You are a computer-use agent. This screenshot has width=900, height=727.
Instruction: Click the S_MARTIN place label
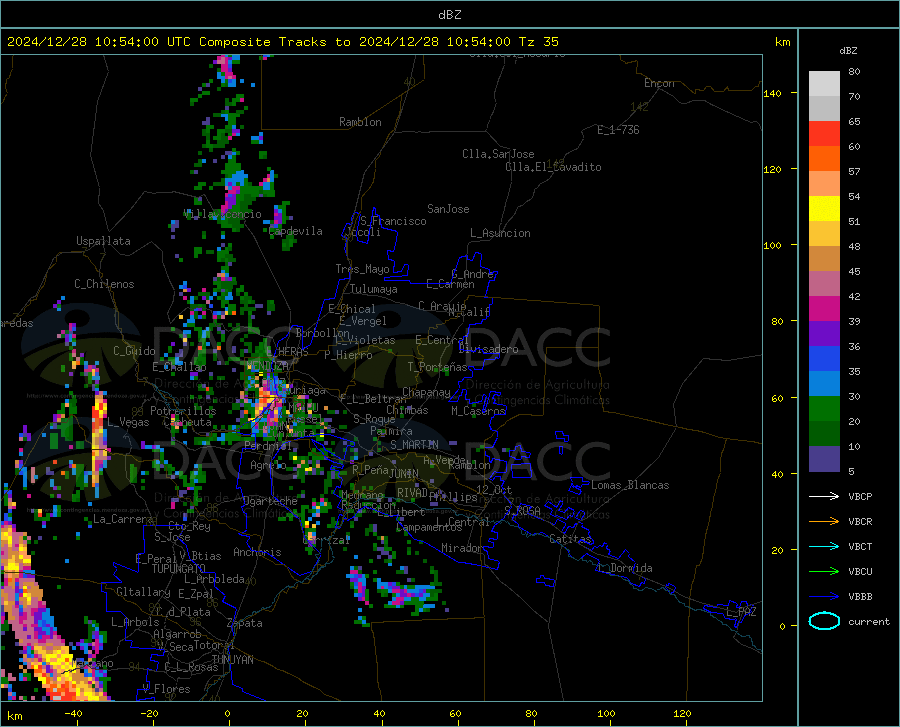click(x=414, y=445)
